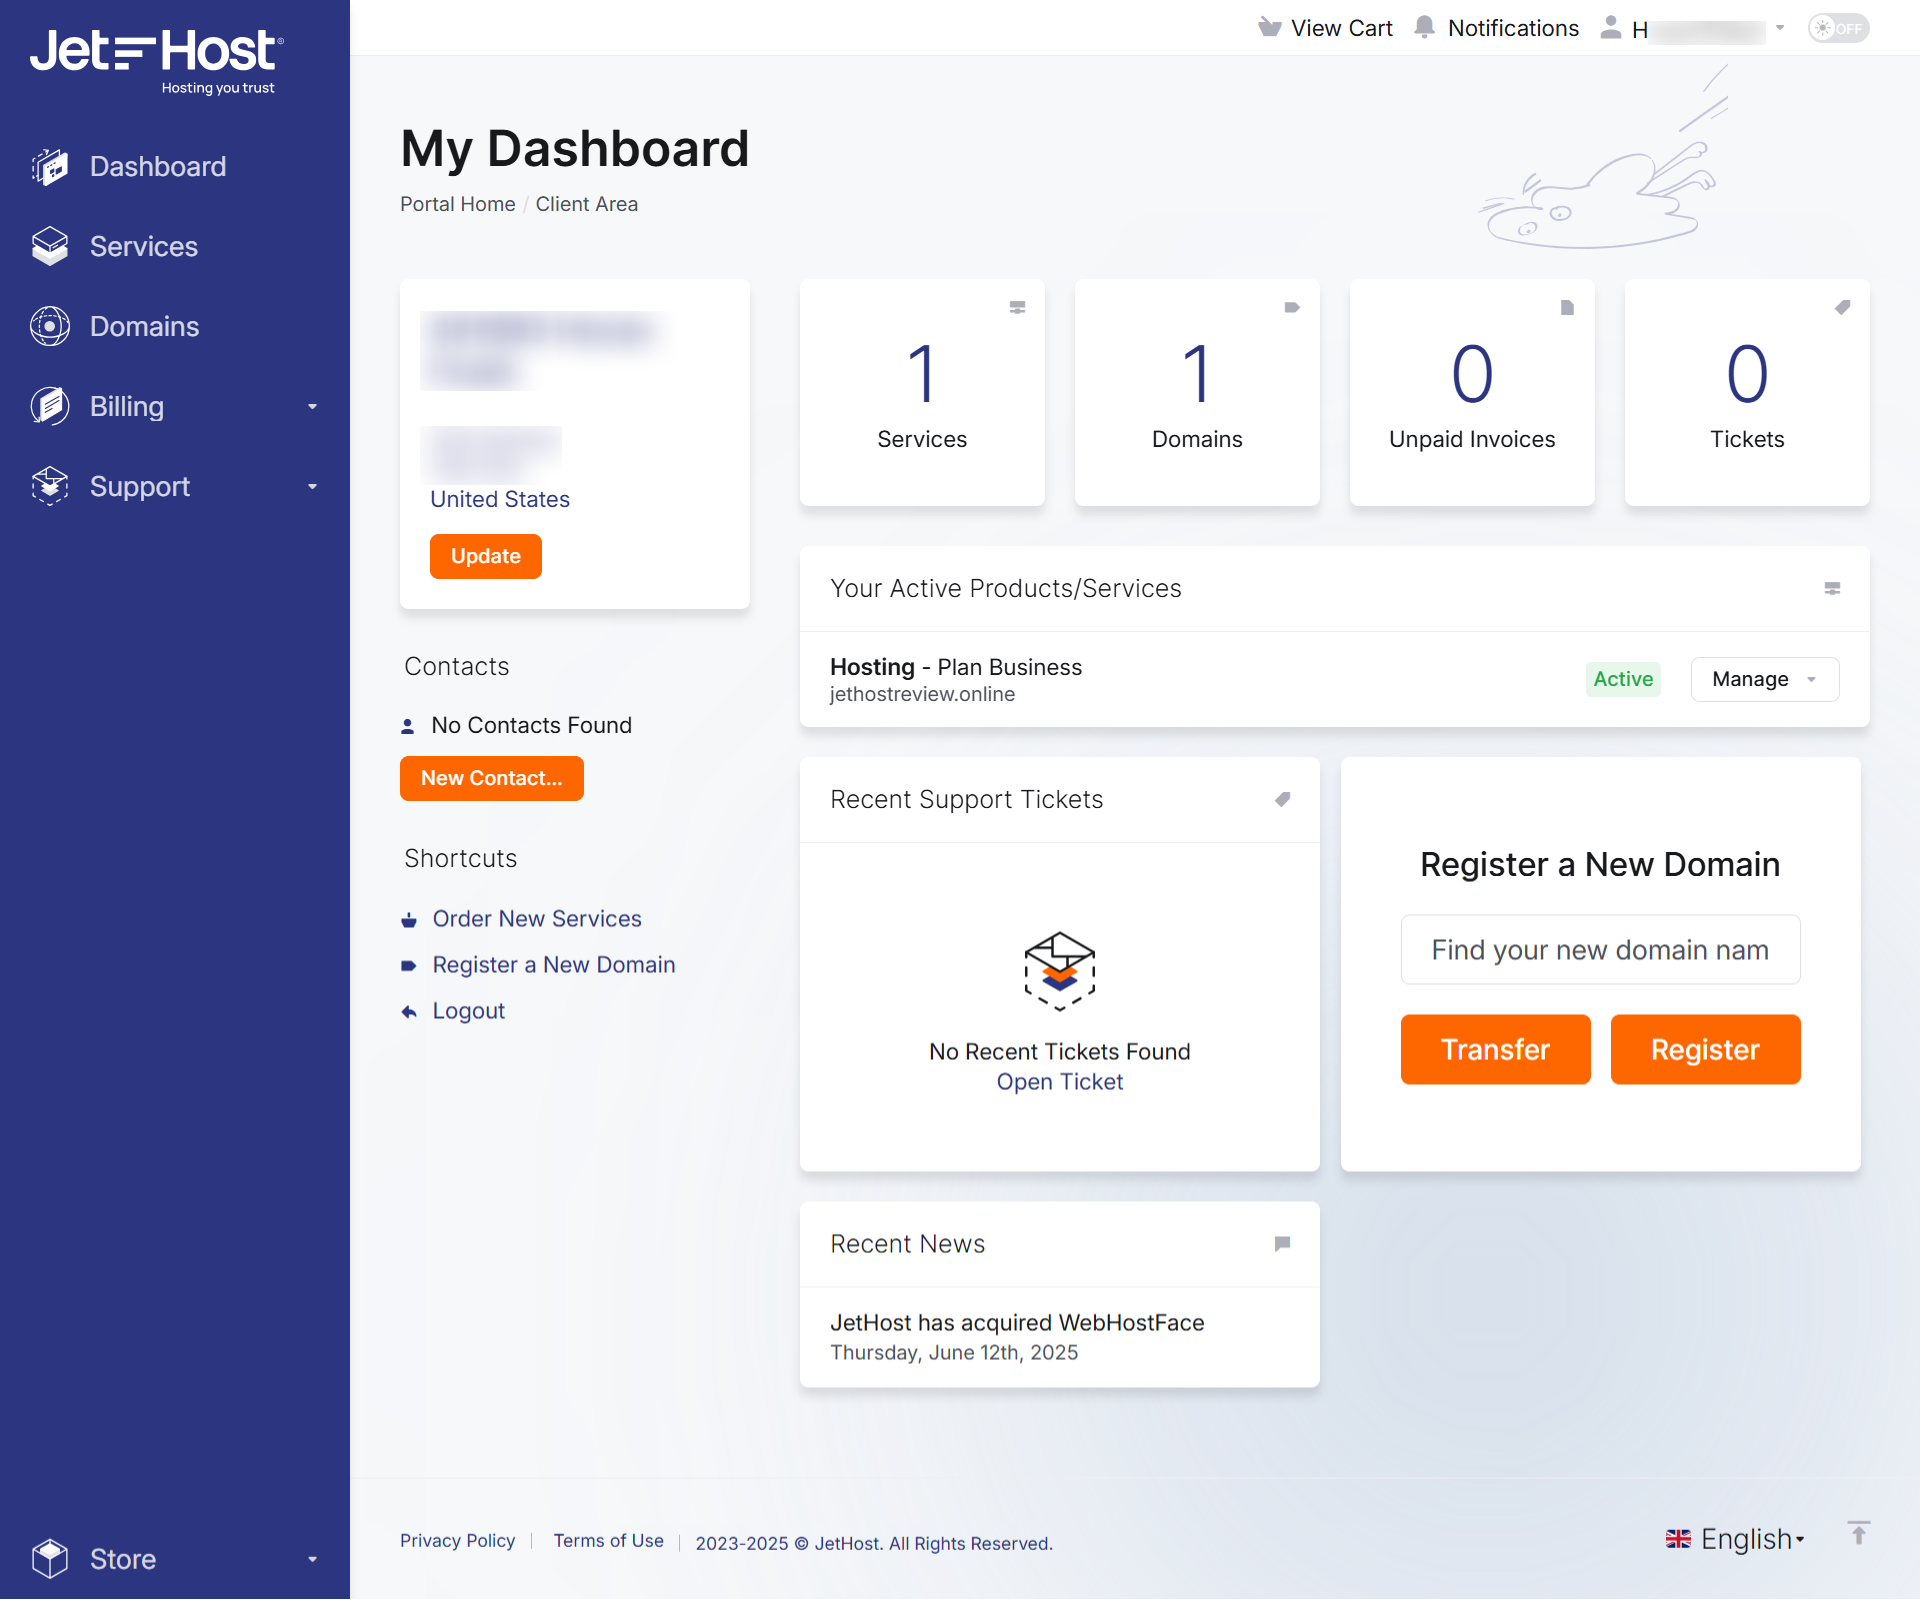The height and width of the screenshot is (1601, 1920).
Task: Click the tag icon beside Register a New Domain shortcut
Action: 408,966
